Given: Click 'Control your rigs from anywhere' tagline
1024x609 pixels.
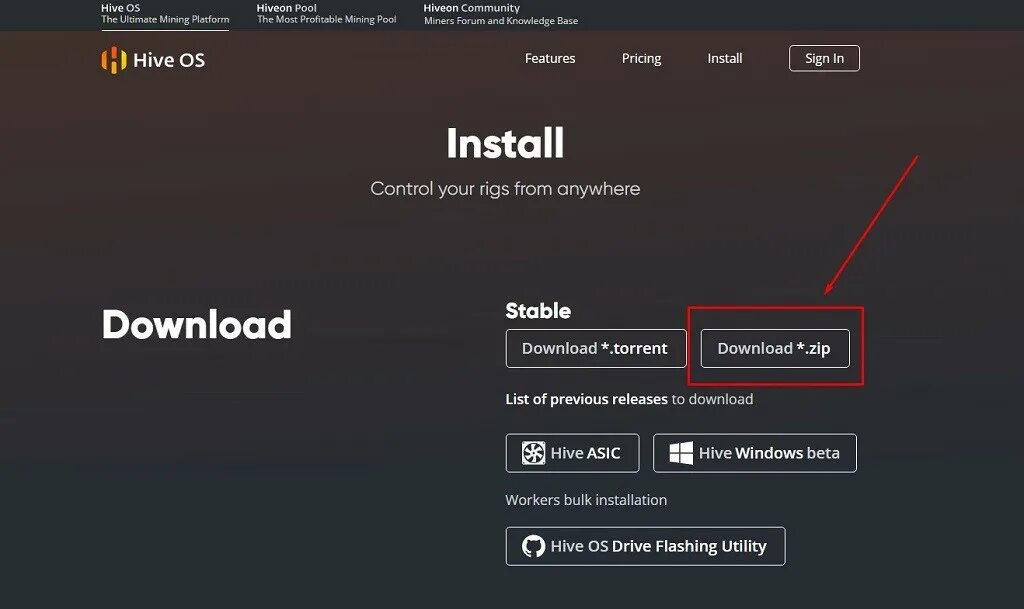Looking at the screenshot, I should coord(505,189).
